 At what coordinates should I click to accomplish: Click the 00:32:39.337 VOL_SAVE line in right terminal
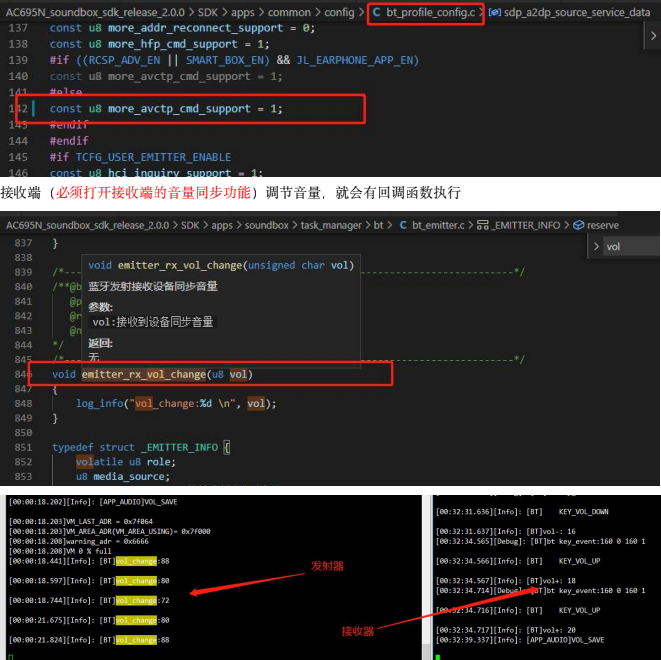(520, 640)
